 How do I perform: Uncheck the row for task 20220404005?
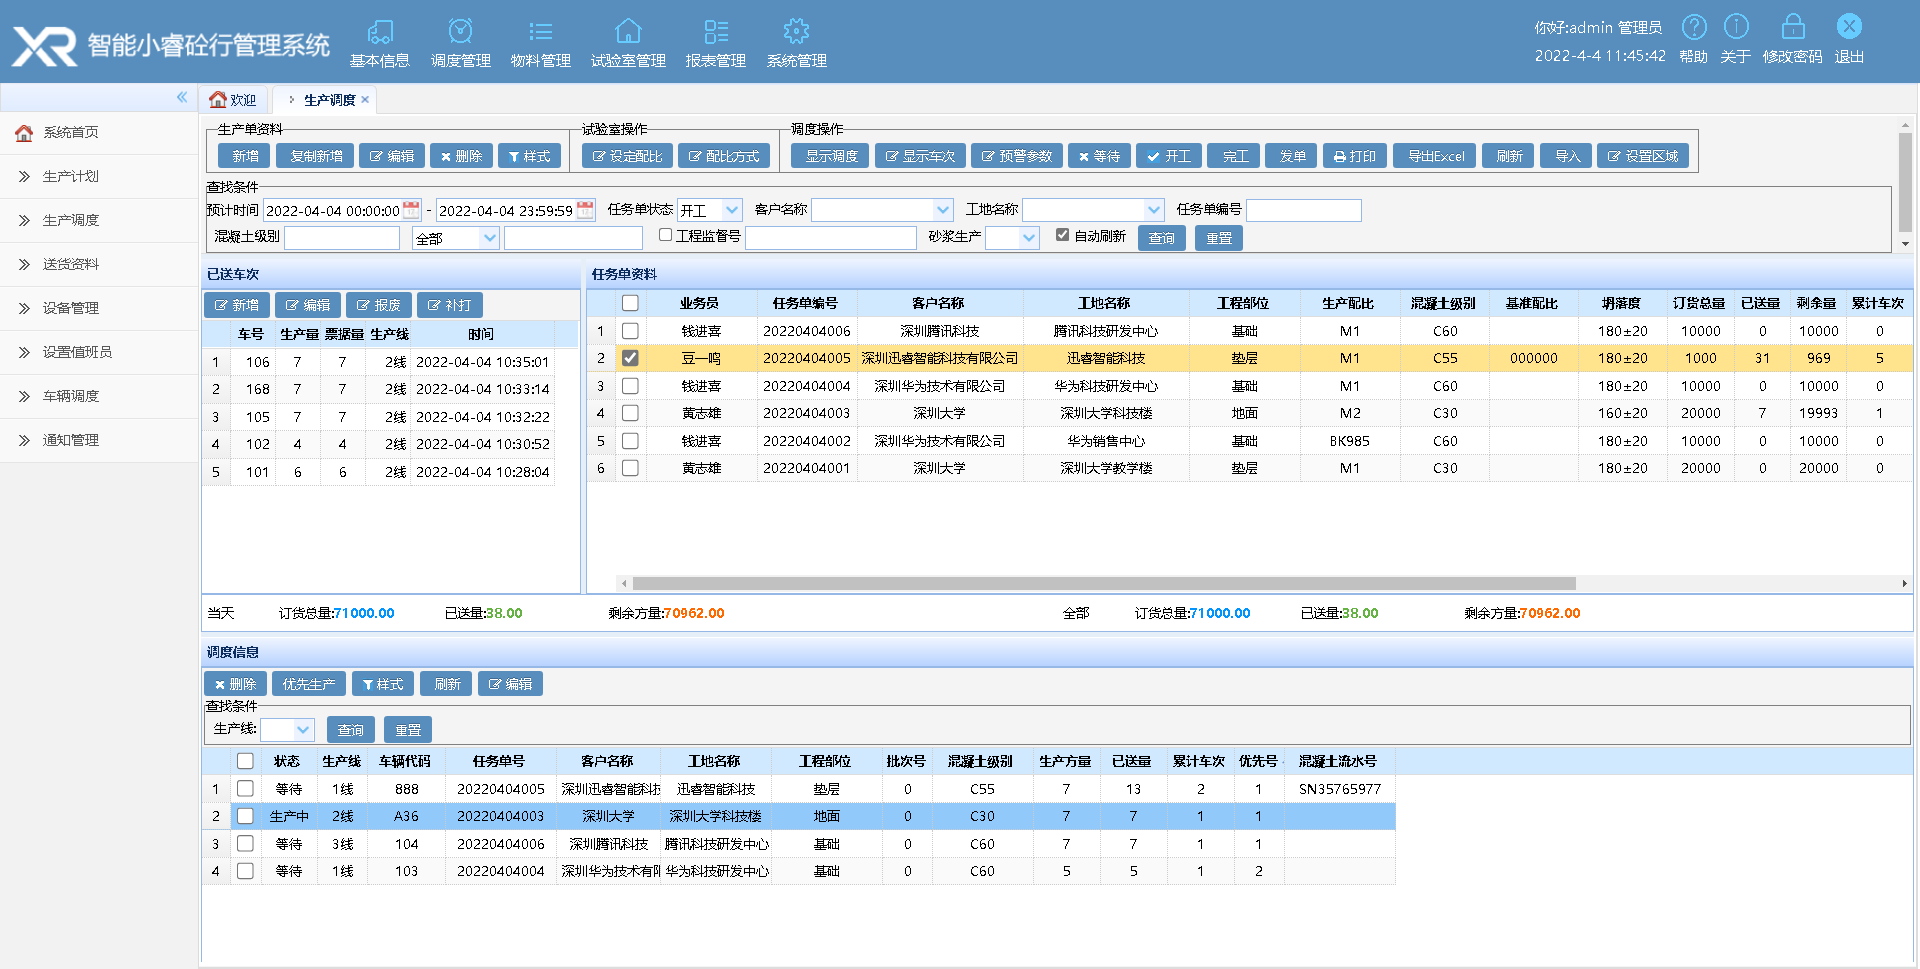pos(630,358)
